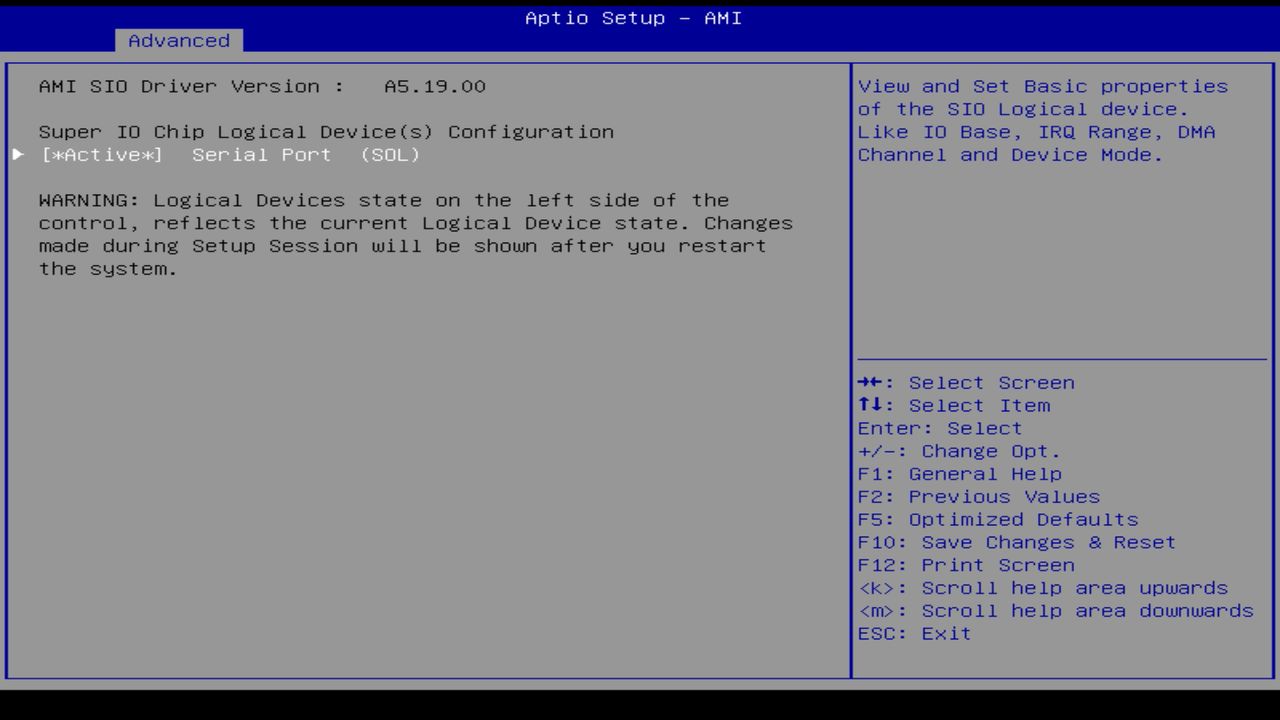Open Super IO Chip Logical Device(s) Configuration
Image resolution: width=1280 pixels, height=720 pixels.
pyautogui.click(x=326, y=131)
